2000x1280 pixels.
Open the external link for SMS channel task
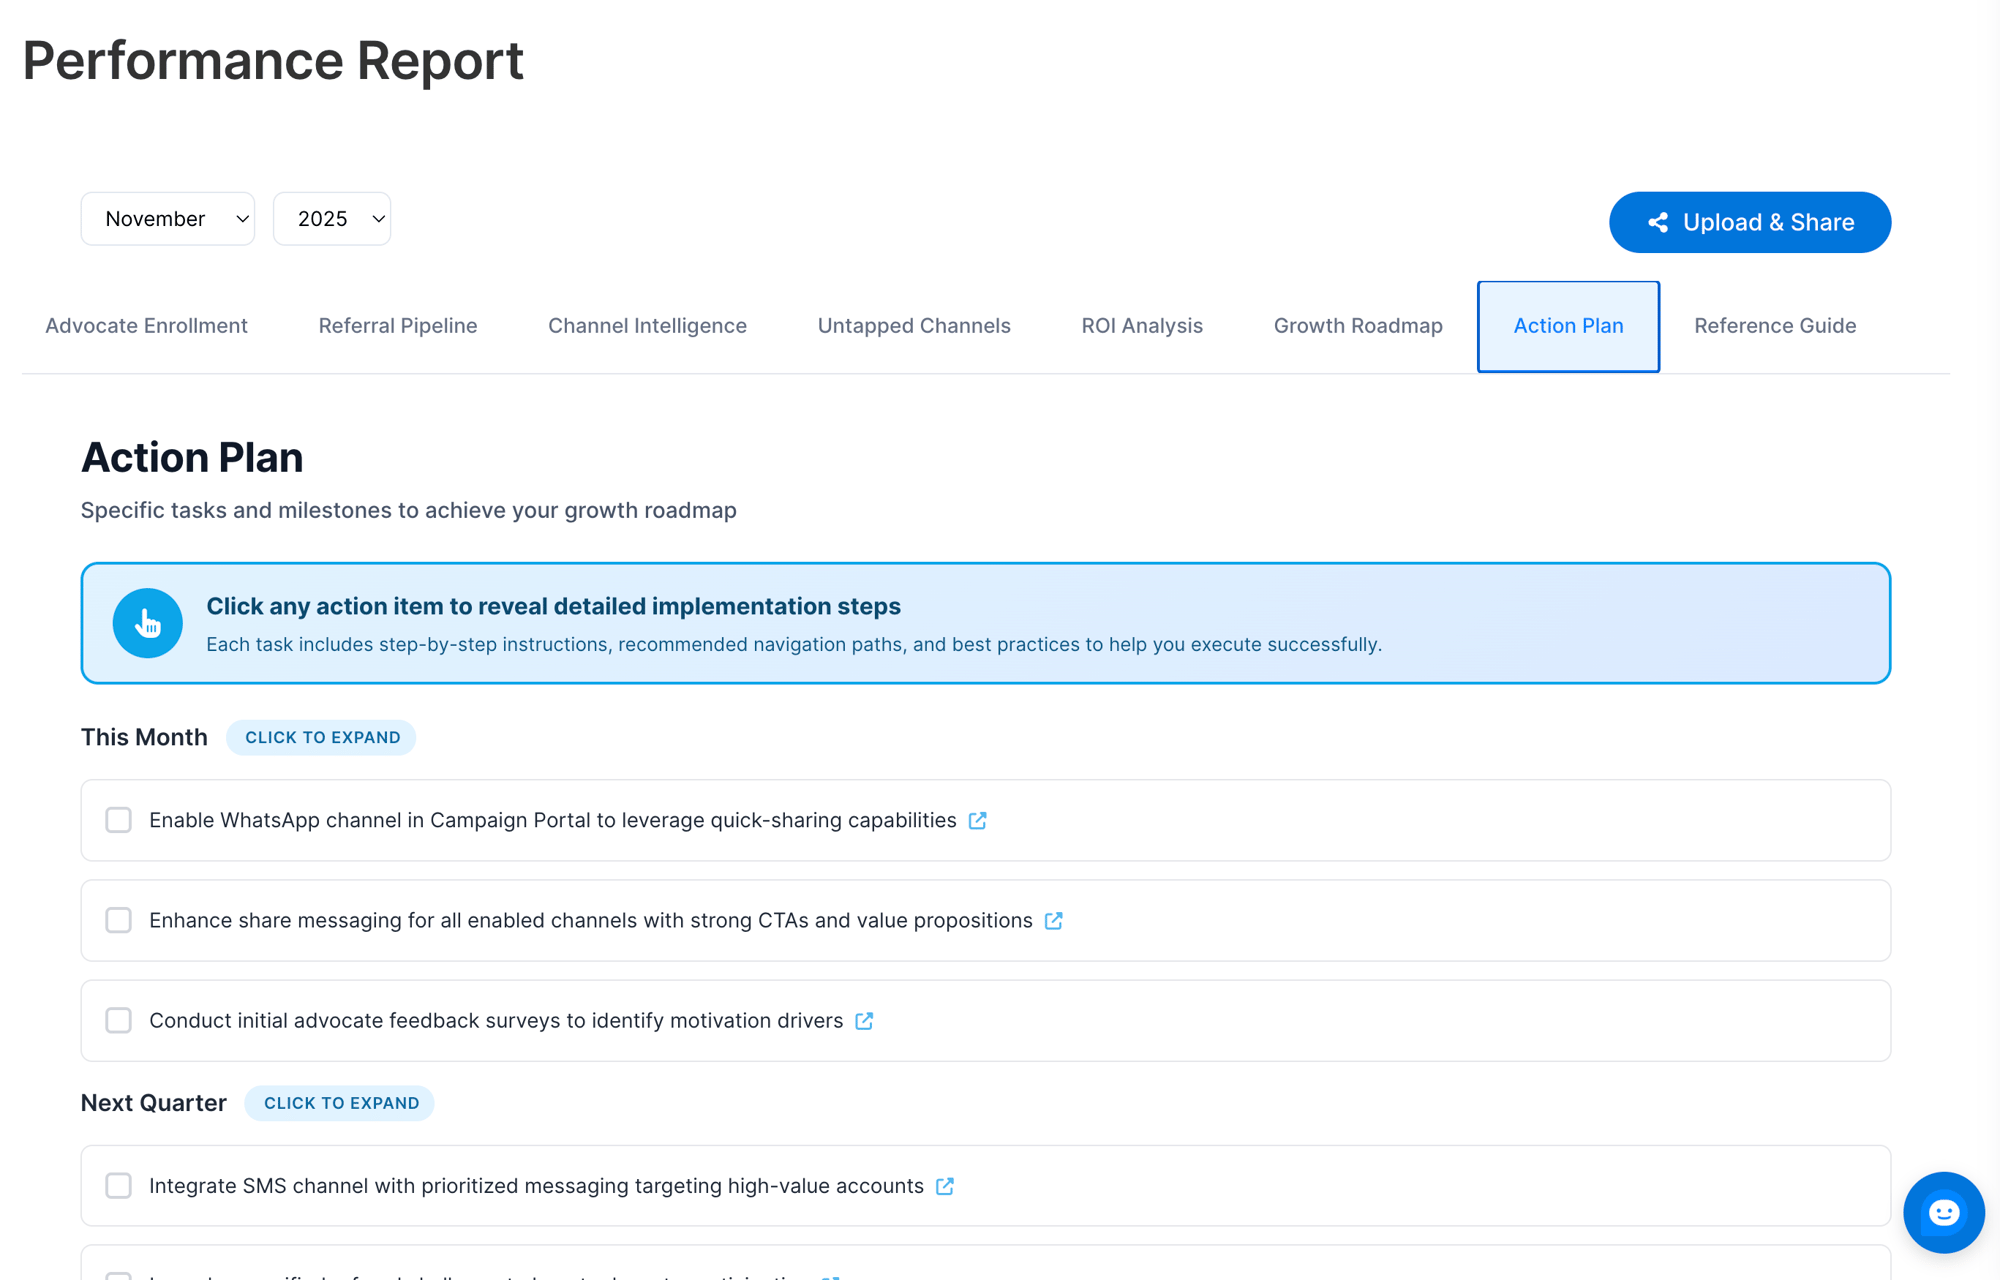tap(945, 1186)
